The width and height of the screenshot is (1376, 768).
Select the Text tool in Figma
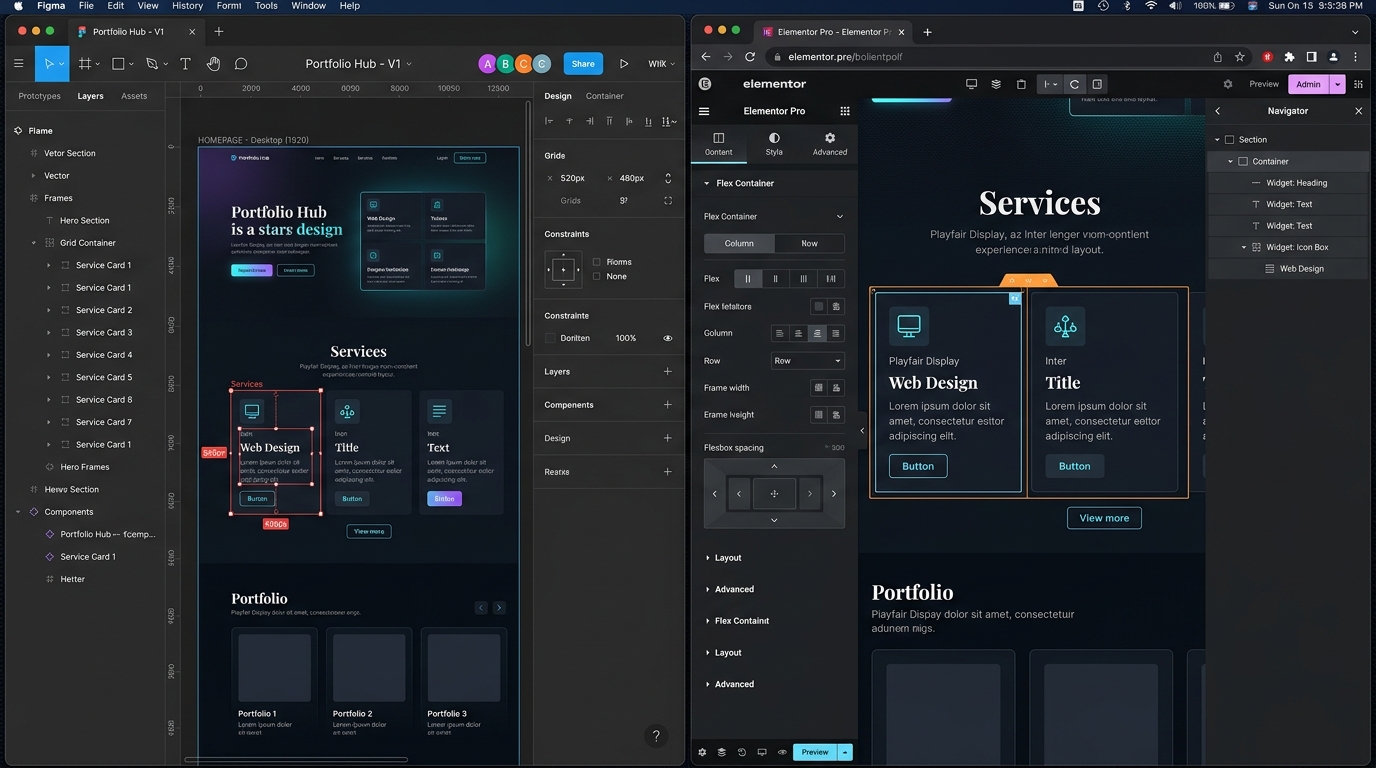tap(185, 63)
